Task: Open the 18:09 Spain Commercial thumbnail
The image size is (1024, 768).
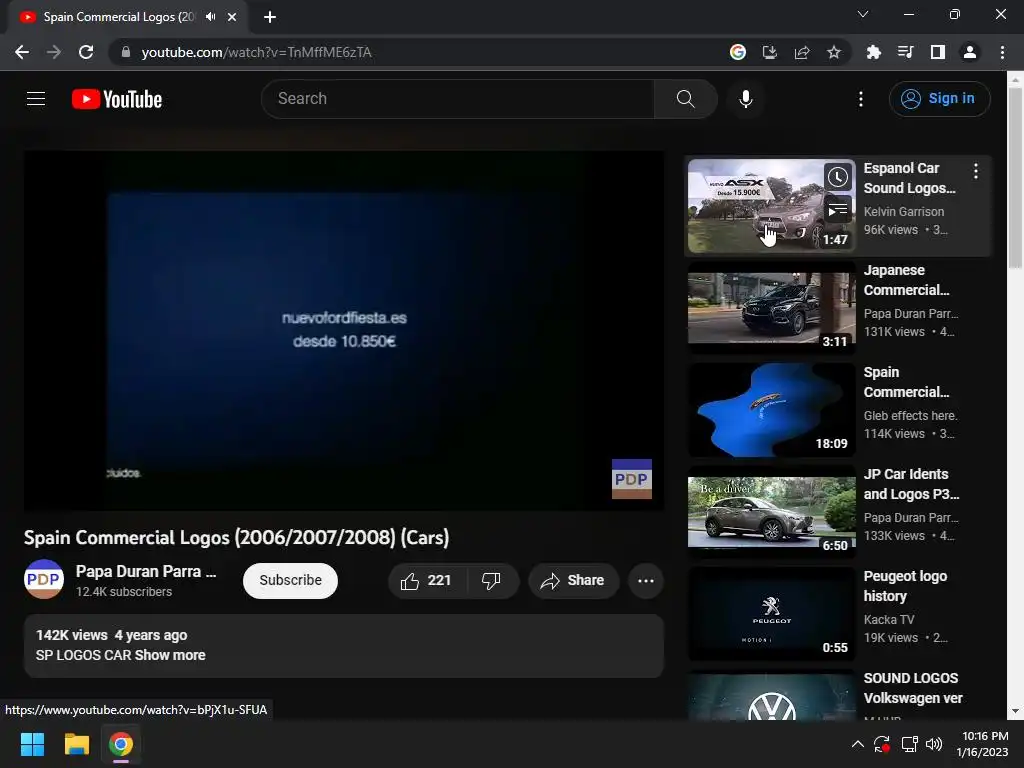Action: point(771,409)
